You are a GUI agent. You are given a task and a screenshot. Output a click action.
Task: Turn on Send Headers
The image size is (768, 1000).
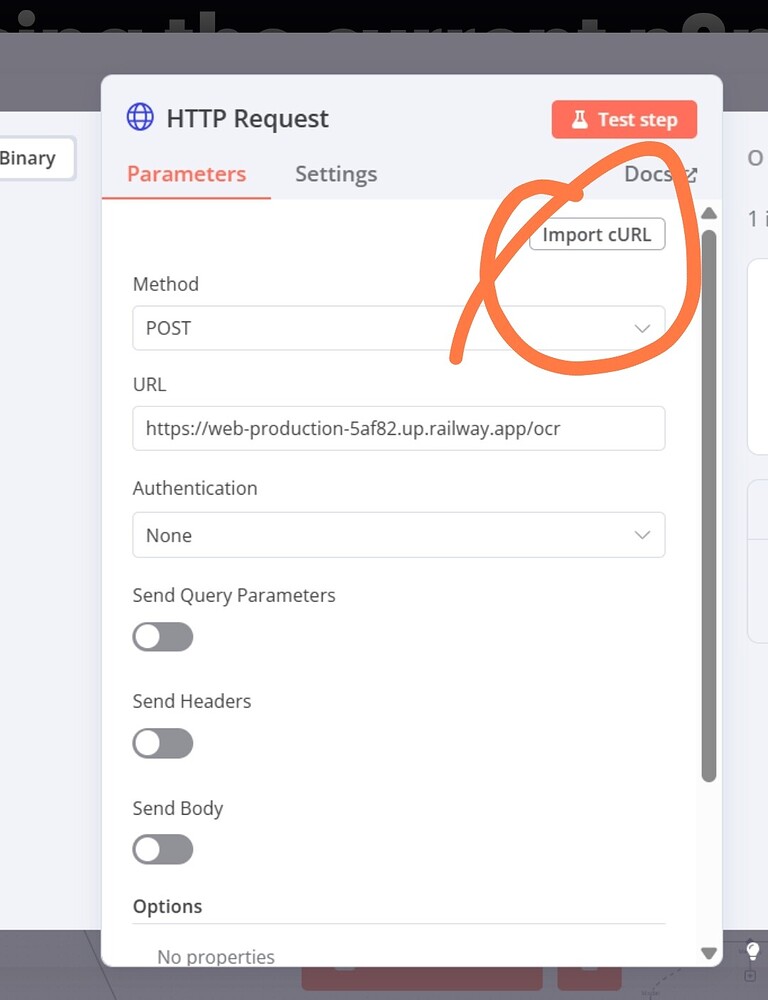pyautogui.click(x=163, y=743)
